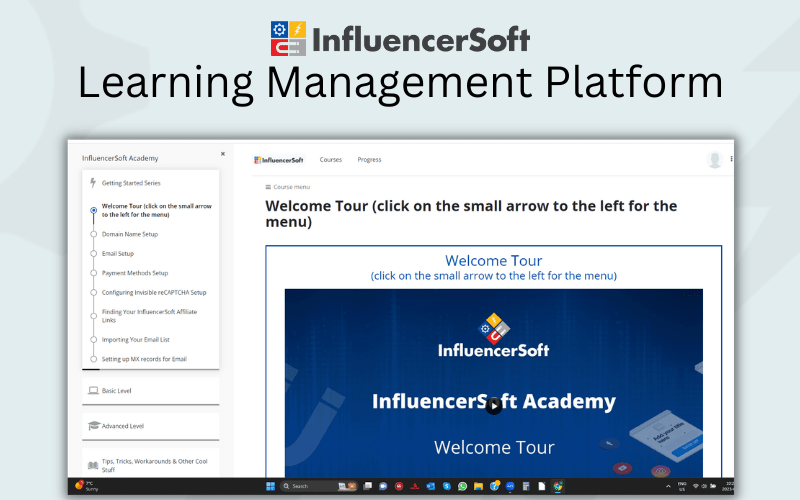Expand the Advanced Level section
The image size is (800, 500).
pos(151,426)
